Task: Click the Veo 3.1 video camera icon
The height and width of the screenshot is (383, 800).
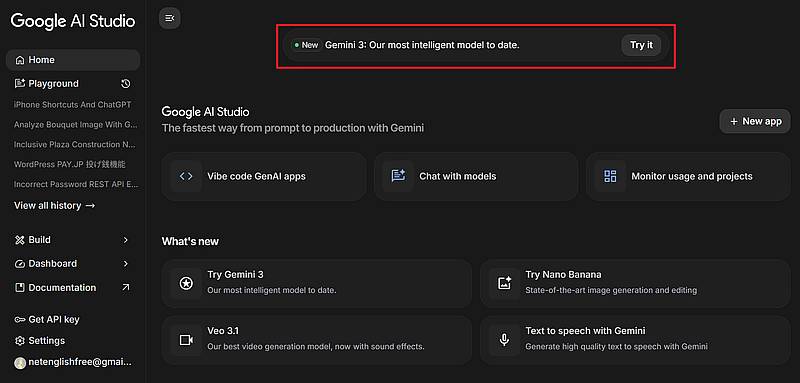Action: (186, 340)
